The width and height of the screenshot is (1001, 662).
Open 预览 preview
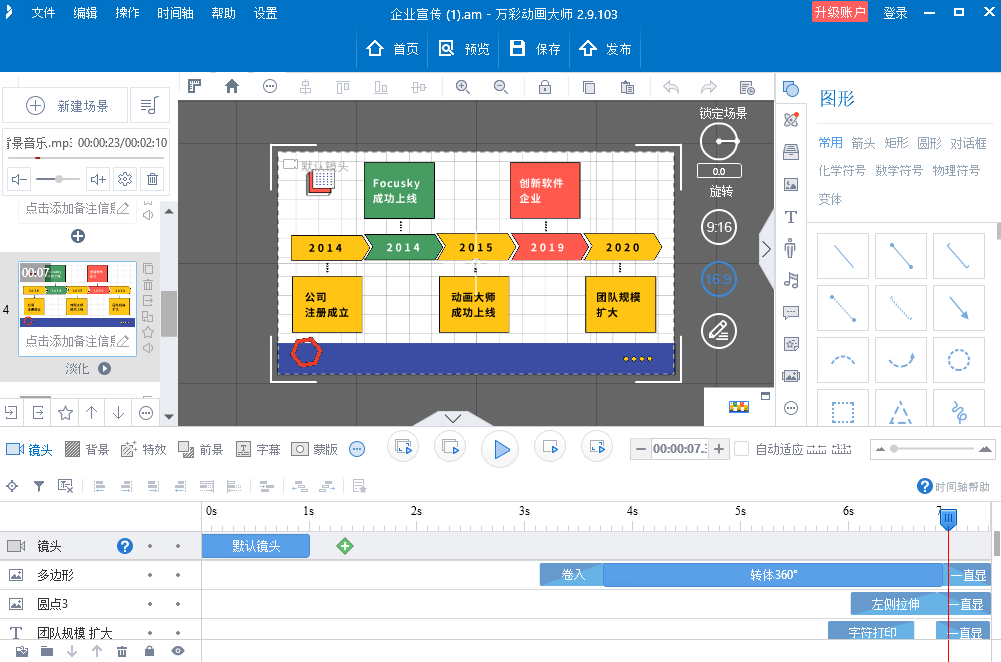click(463, 49)
